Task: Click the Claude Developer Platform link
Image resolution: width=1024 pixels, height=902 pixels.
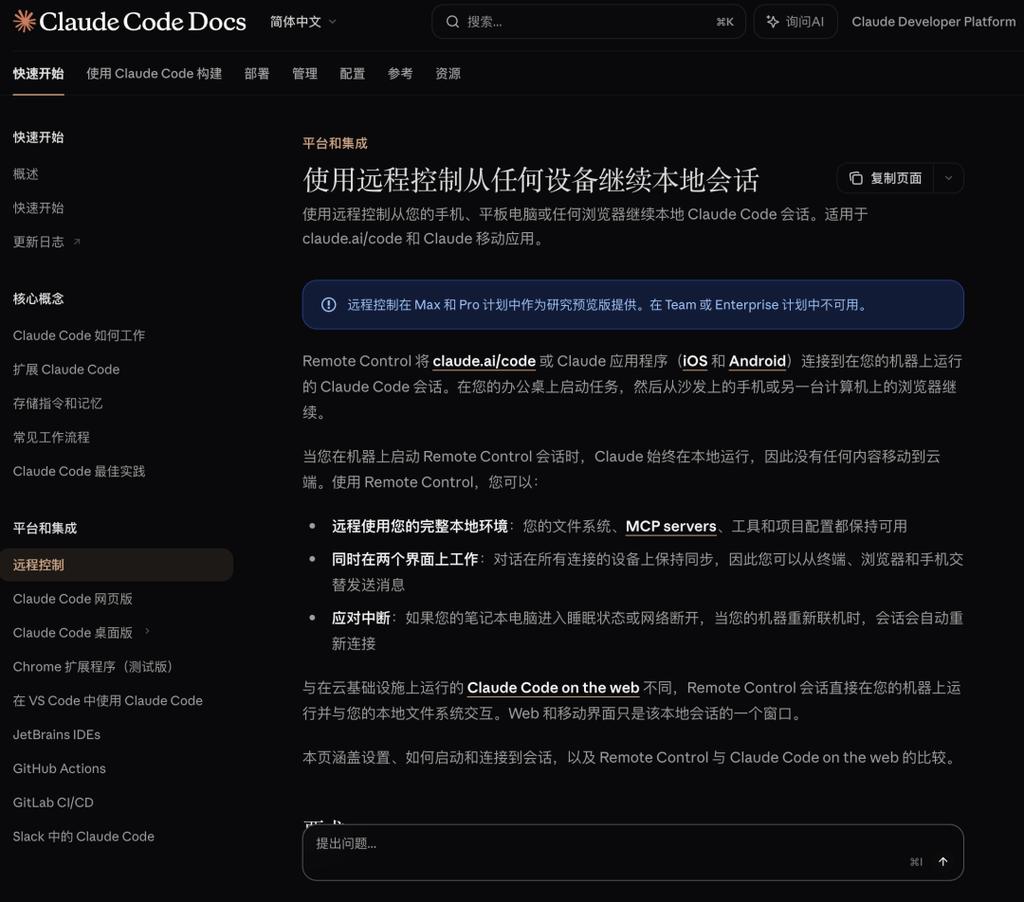Action: click(x=933, y=21)
